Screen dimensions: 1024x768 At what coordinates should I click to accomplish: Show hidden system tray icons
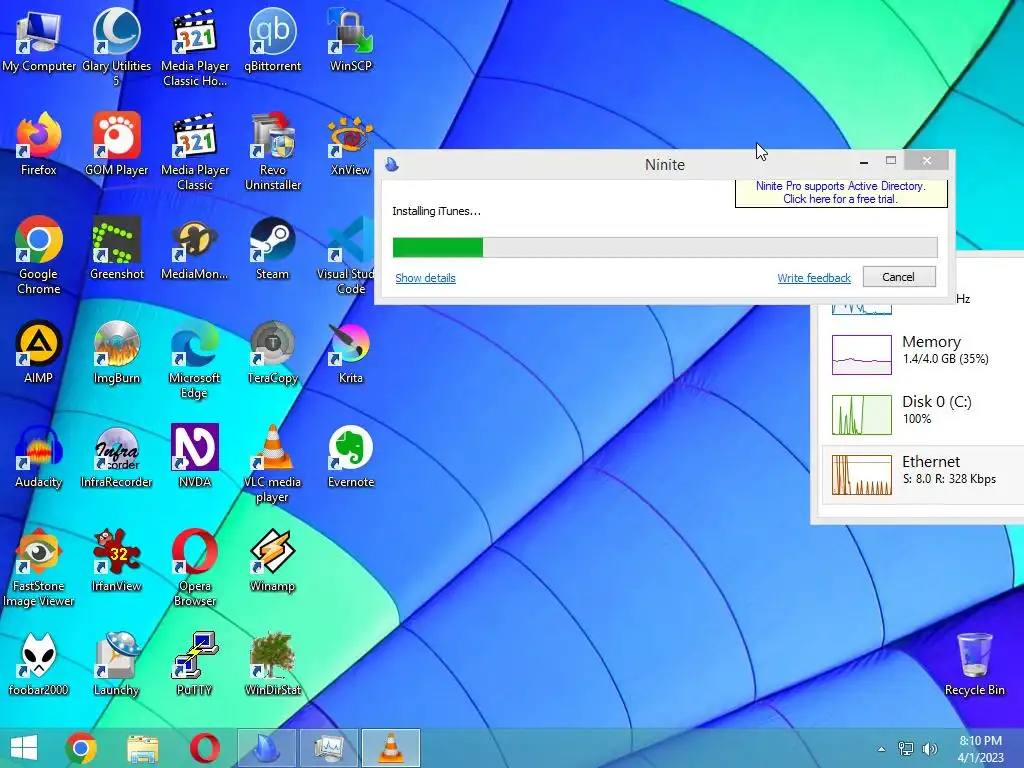pos(881,749)
